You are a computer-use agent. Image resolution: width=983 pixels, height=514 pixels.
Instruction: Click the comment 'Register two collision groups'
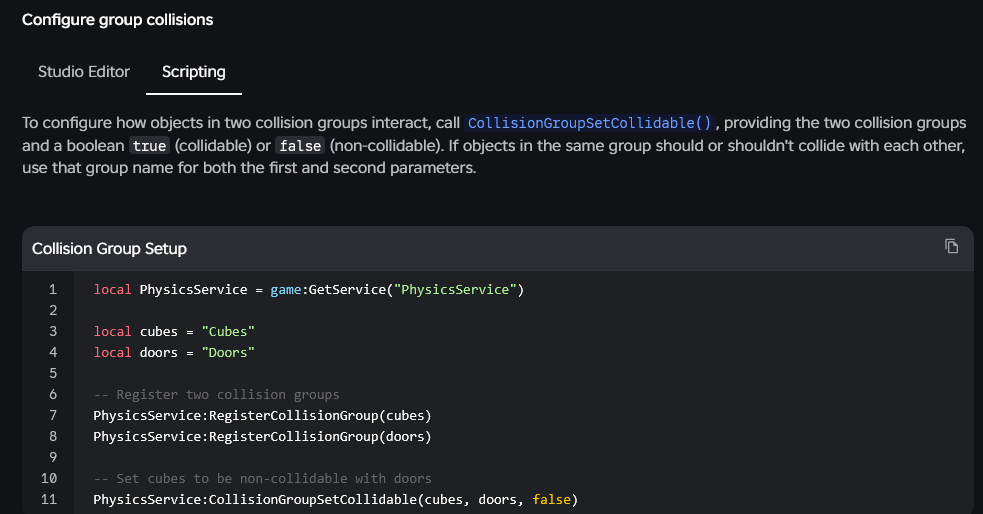click(x=216, y=395)
